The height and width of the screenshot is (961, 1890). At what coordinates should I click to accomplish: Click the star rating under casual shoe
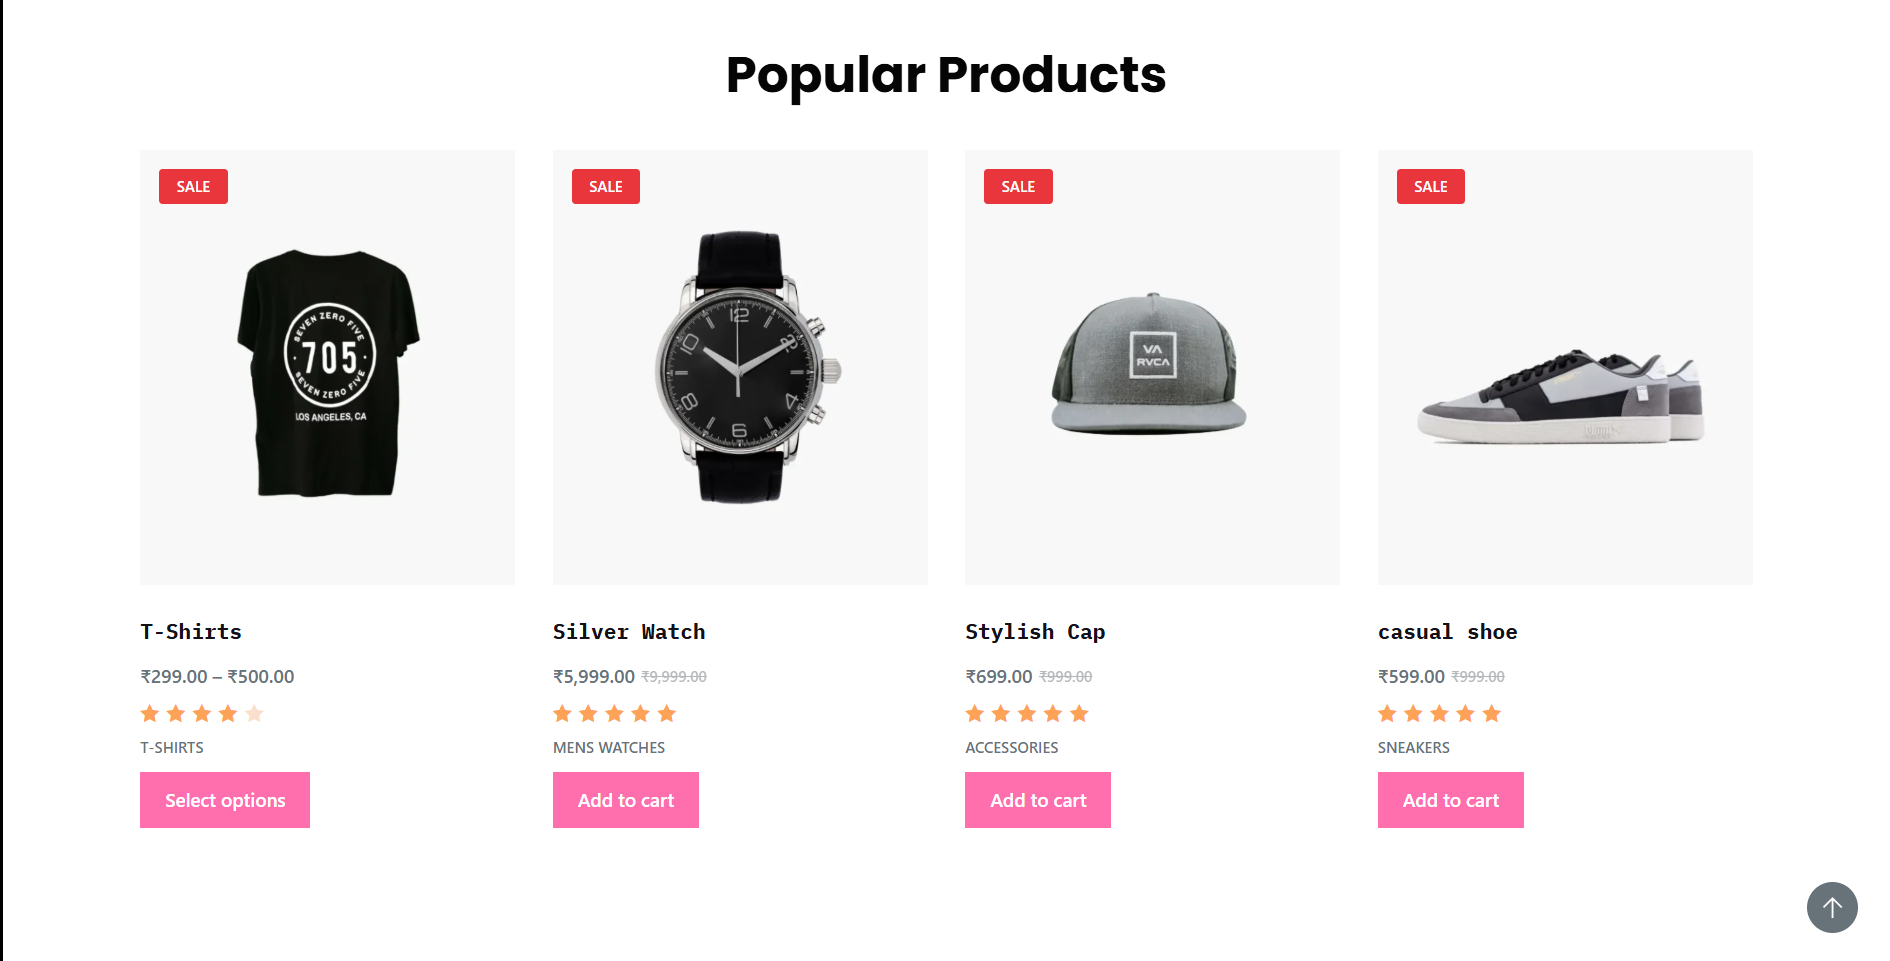(x=1439, y=714)
